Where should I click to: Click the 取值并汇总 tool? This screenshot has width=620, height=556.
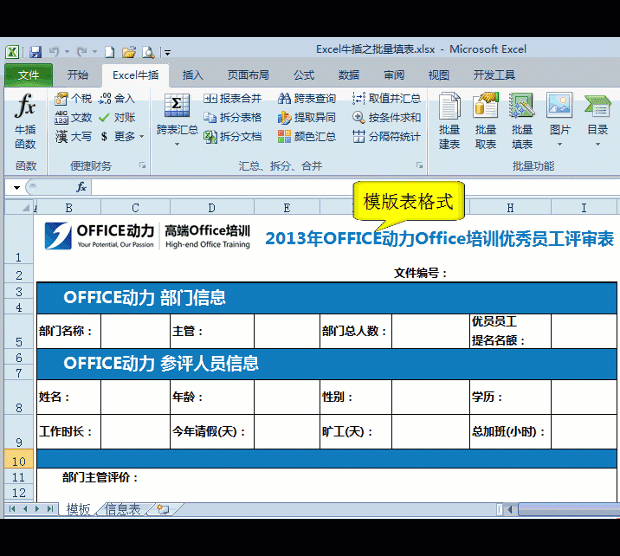(386, 98)
